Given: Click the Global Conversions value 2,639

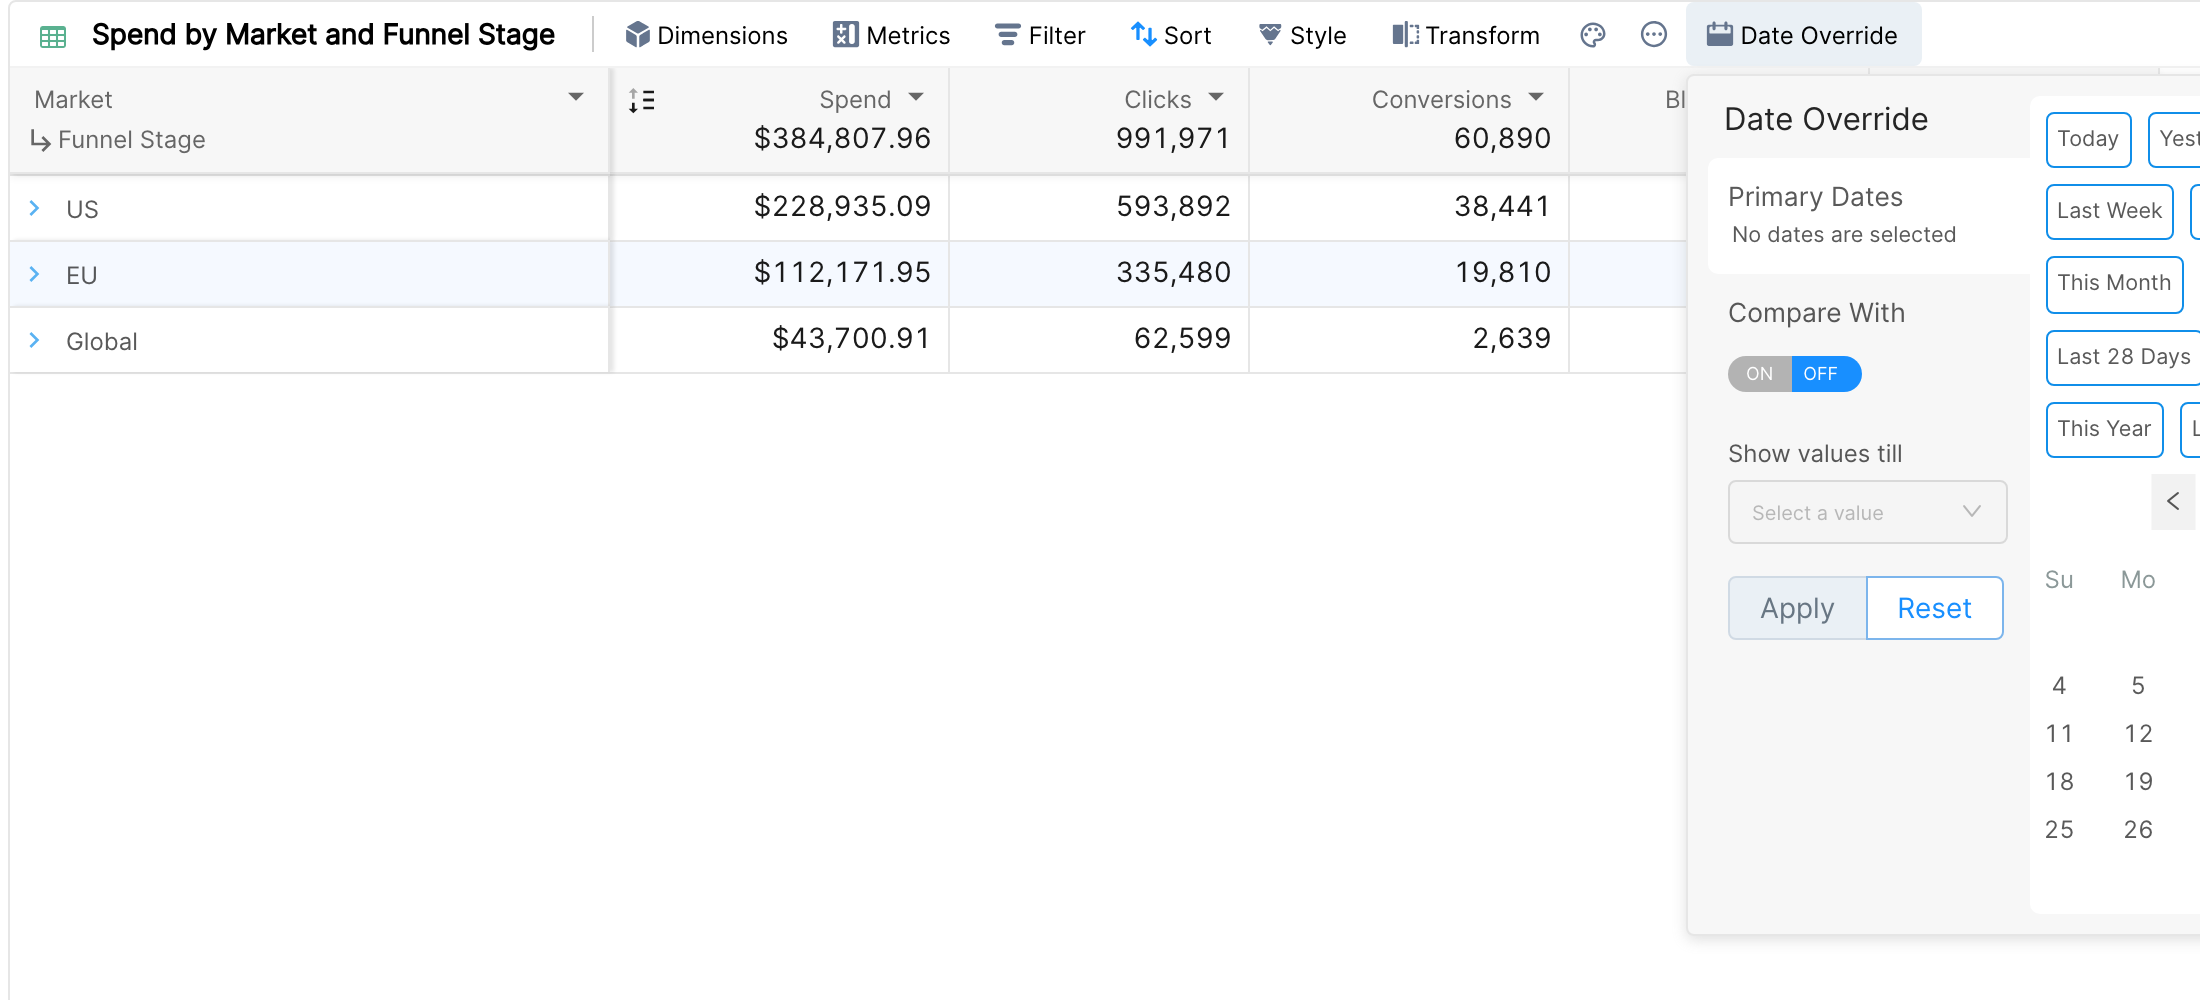Looking at the screenshot, I should coord(1511,339).
